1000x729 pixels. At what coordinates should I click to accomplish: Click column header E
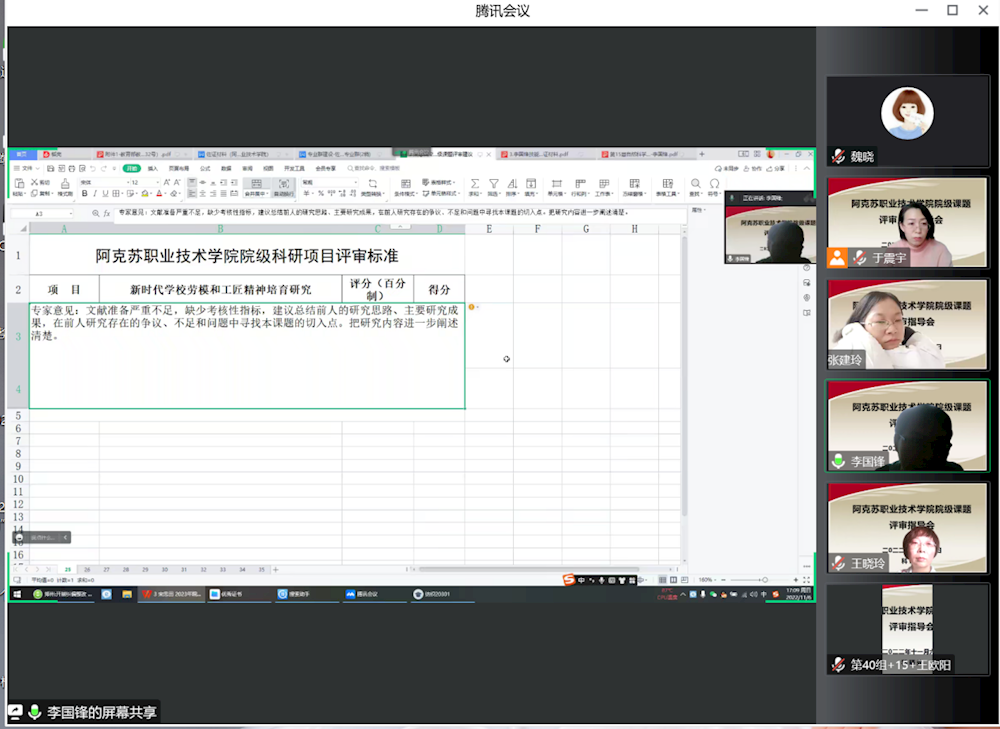point(489,229)
